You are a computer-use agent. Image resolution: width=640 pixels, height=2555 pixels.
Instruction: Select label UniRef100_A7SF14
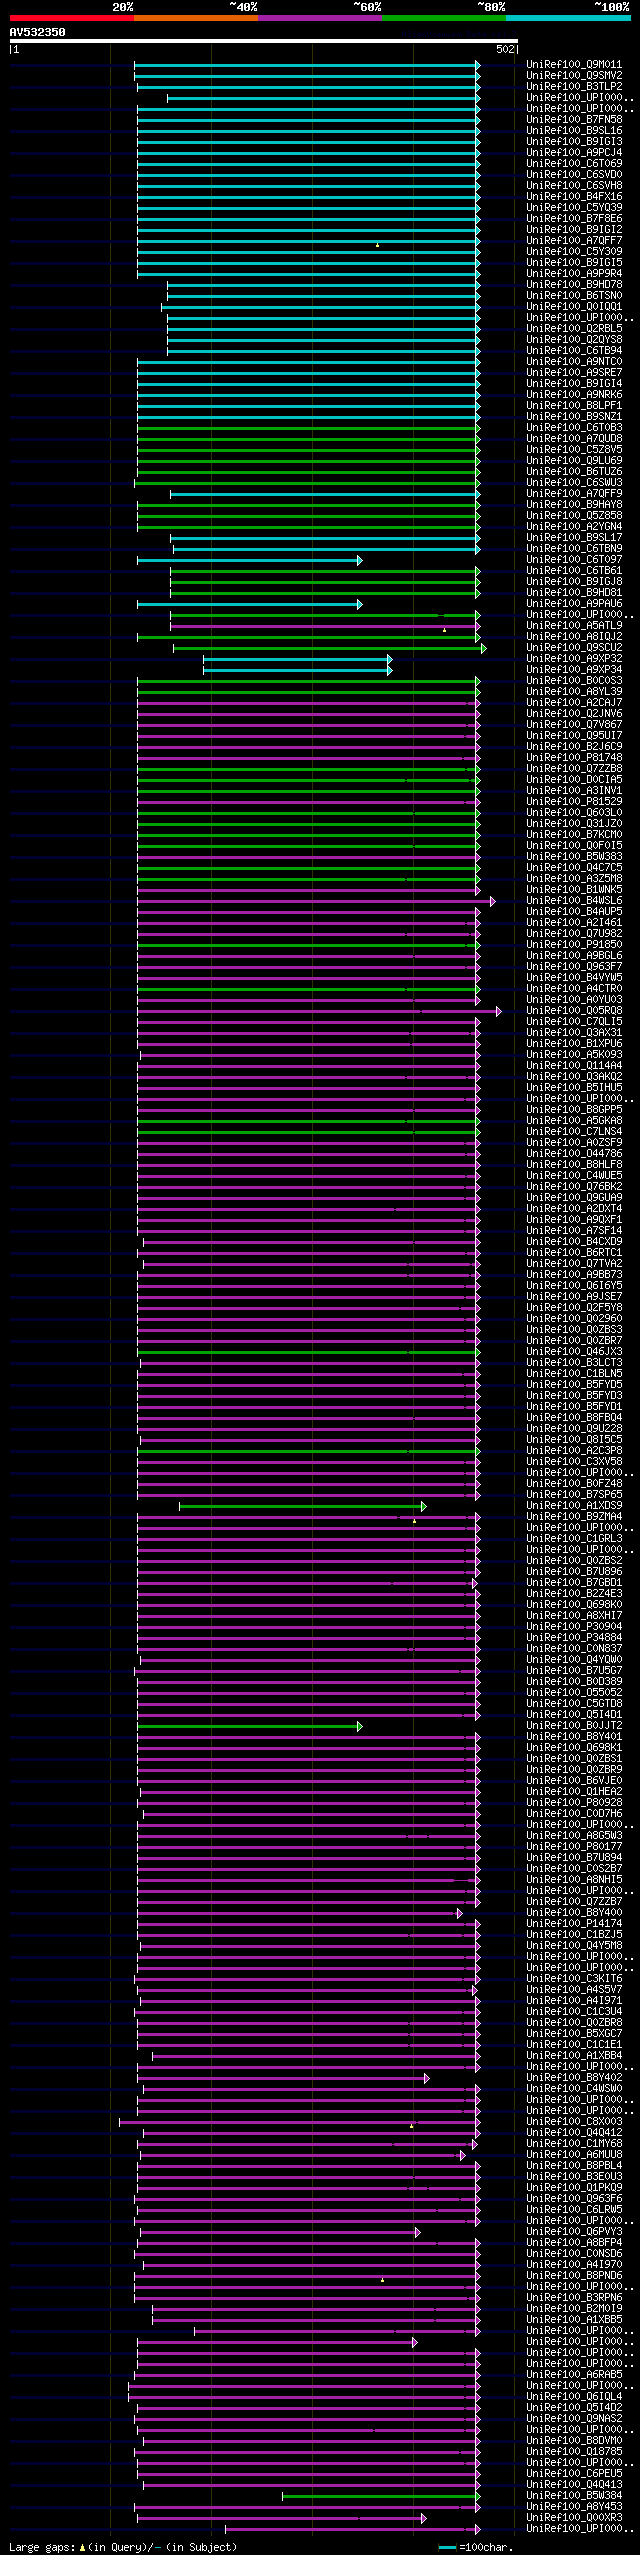(574, 1231)
